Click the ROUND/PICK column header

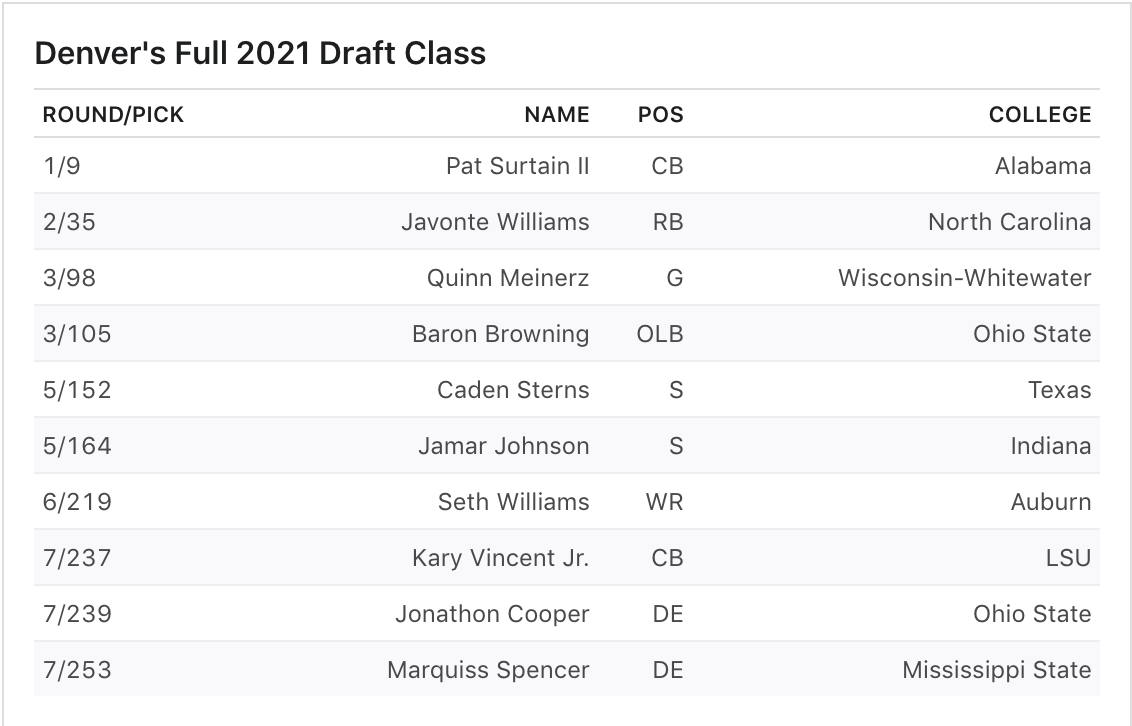[113, 115]
